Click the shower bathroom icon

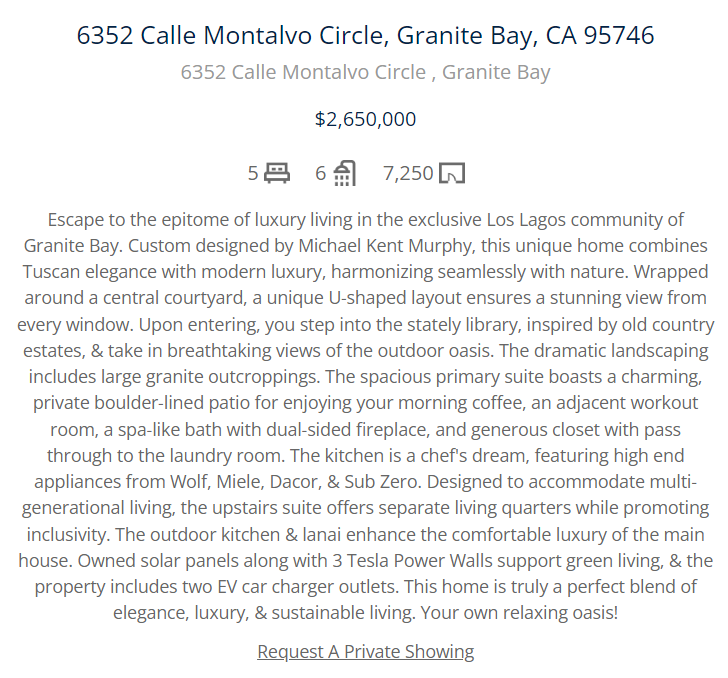(344, 173)
